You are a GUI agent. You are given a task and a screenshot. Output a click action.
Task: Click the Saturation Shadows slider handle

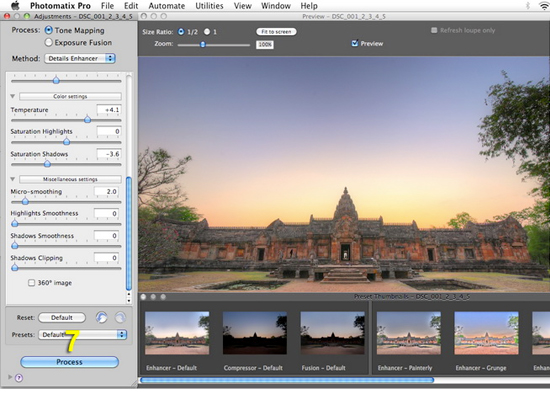tap(47, 163)
